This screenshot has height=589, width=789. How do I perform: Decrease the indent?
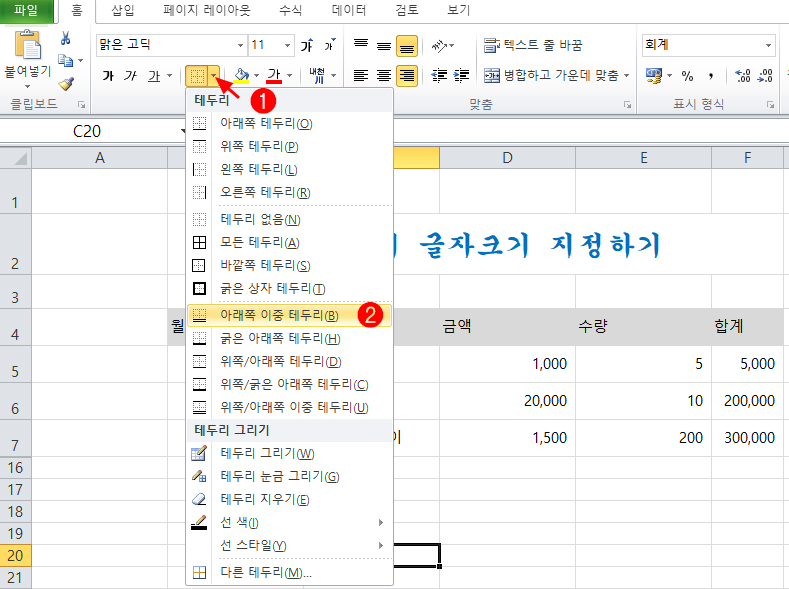(x=439, y=76)
